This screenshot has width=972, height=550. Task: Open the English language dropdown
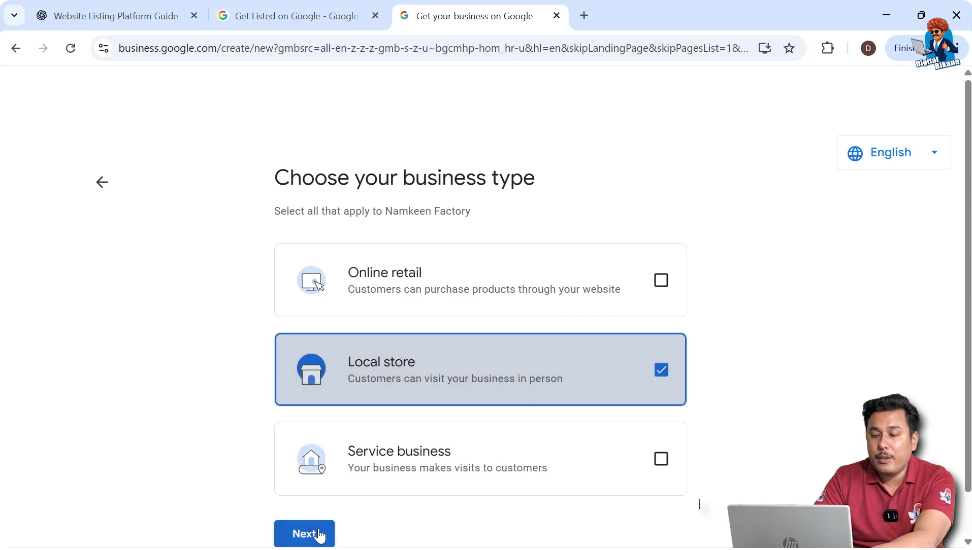click(x=893, y=153)
